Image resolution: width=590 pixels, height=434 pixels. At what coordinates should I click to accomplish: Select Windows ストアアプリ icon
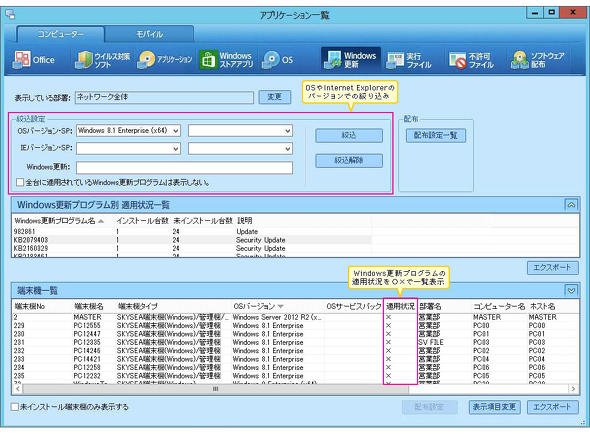pos(227,59)
